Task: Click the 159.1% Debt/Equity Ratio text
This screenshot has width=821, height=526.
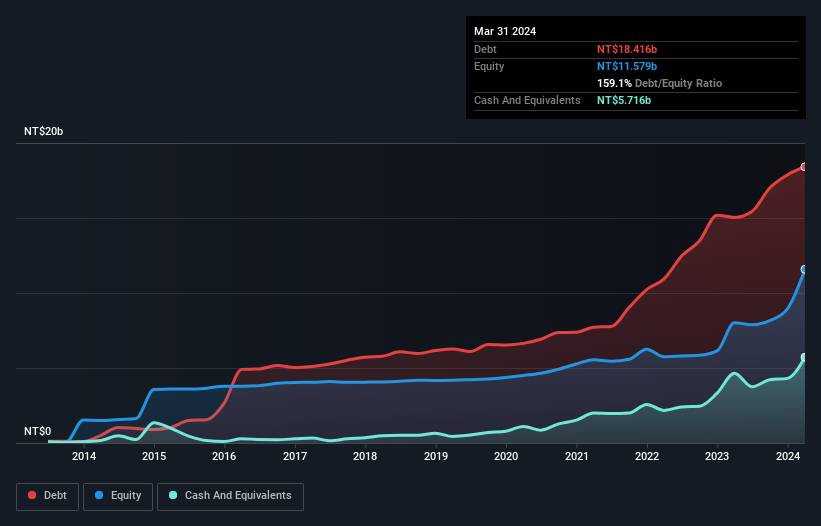Action: point(659,83)
